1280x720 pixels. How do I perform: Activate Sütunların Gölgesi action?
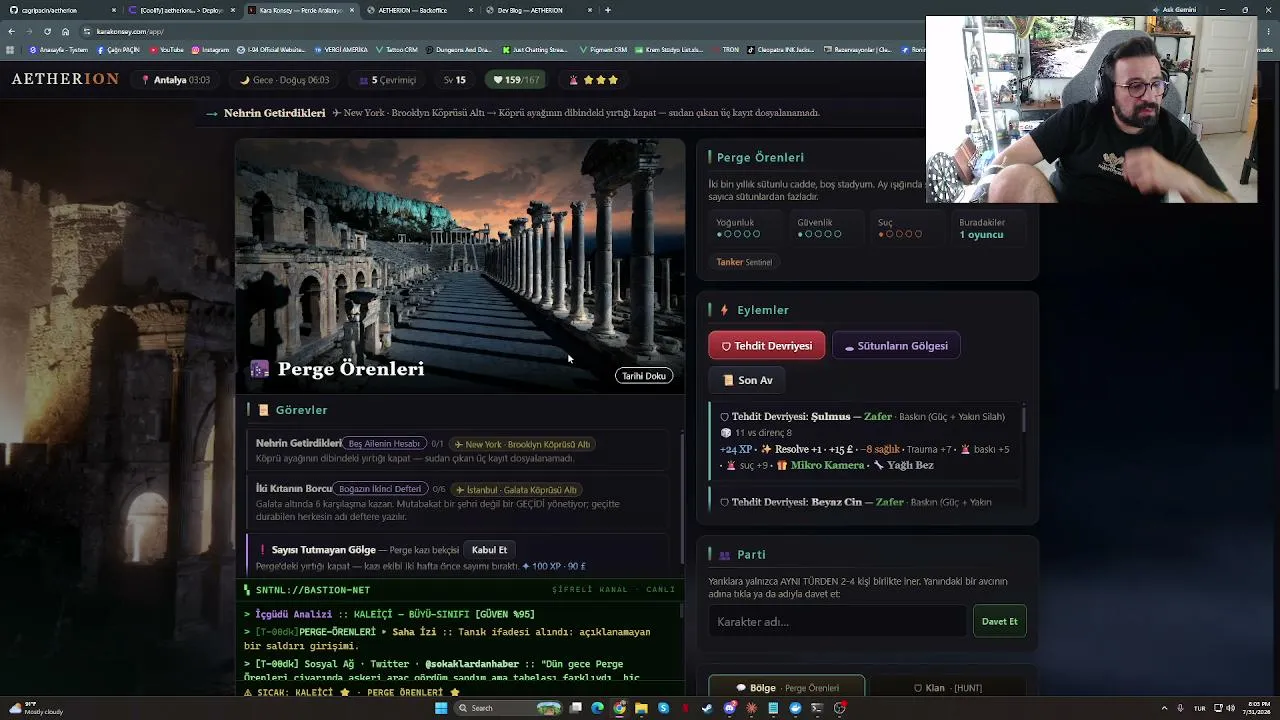coord(896,346)
